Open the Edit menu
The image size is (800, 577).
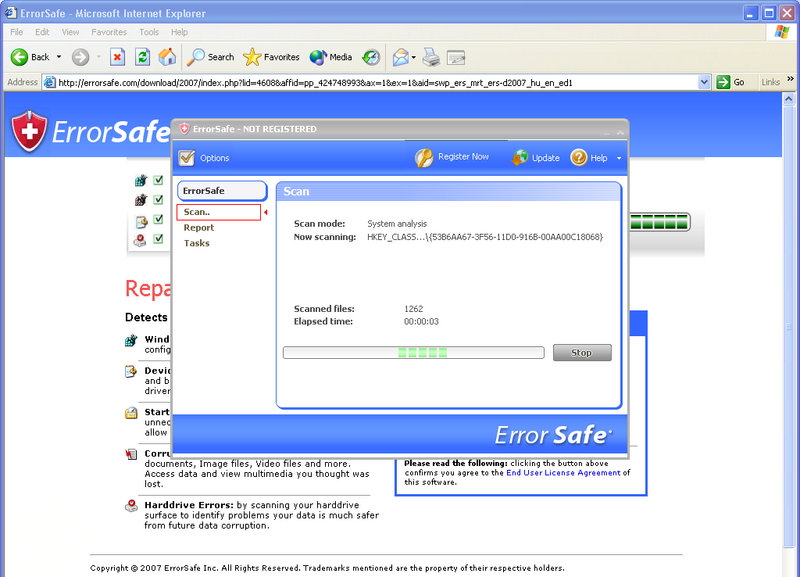(42, 32)
